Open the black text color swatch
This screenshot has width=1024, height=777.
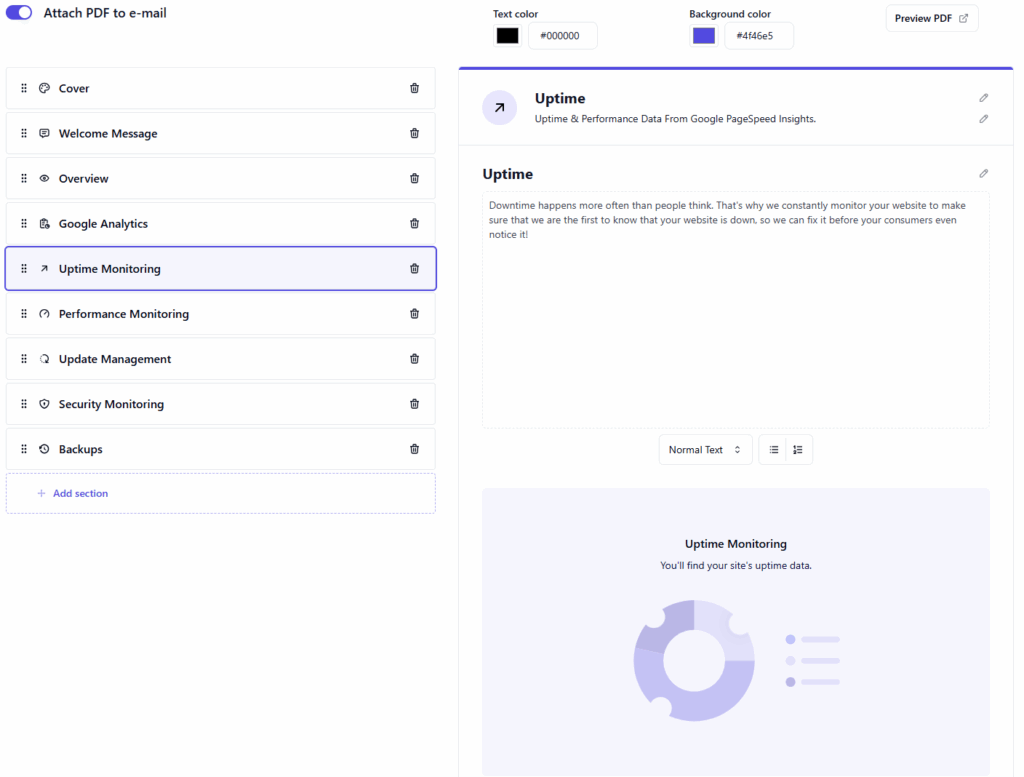(x=508, y=36)
